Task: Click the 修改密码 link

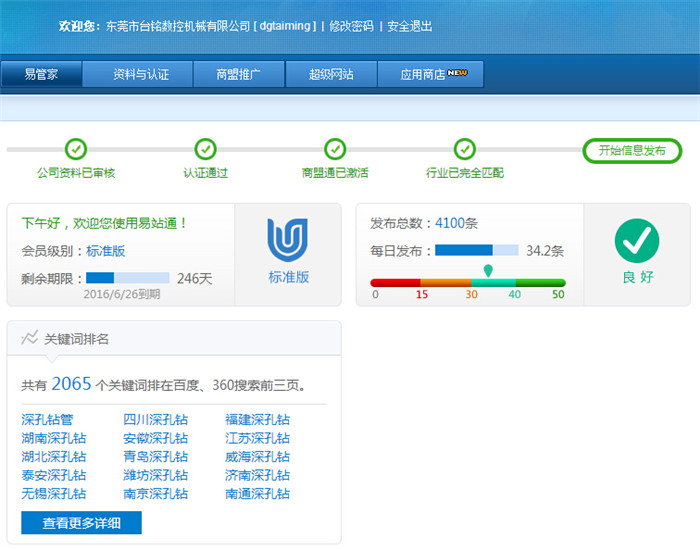Action: [x=350, y=26]
